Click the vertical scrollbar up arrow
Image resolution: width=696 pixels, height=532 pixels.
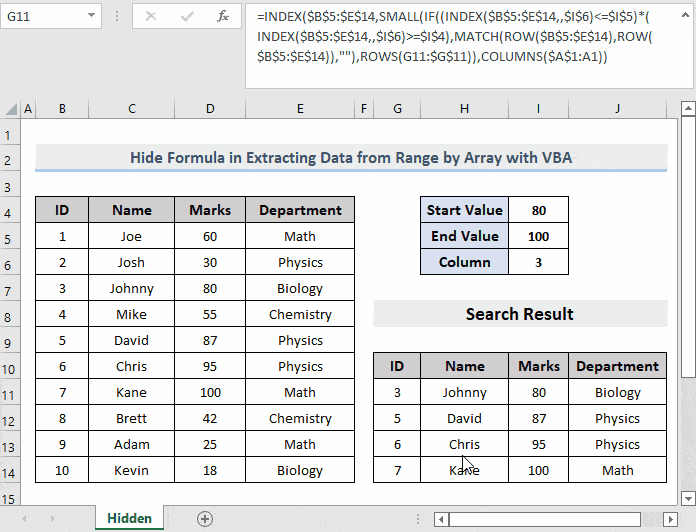pos(688,108)
